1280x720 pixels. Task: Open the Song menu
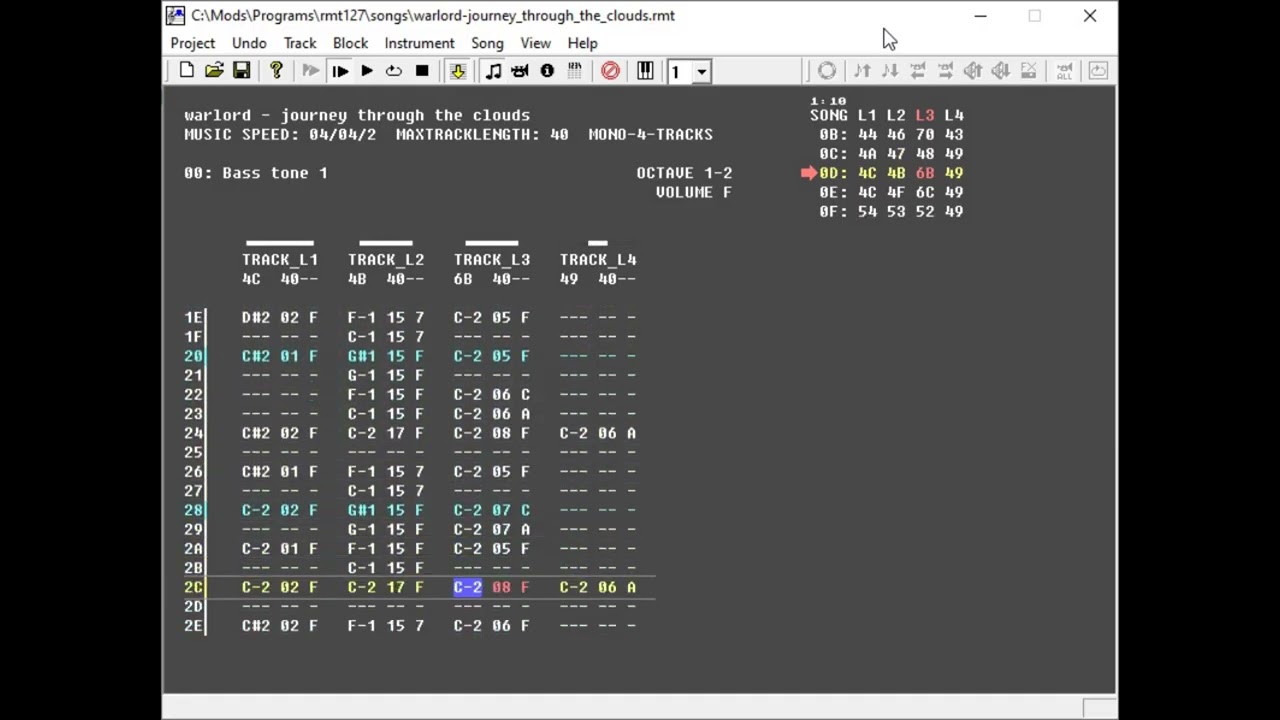click(x=487, y=43)
